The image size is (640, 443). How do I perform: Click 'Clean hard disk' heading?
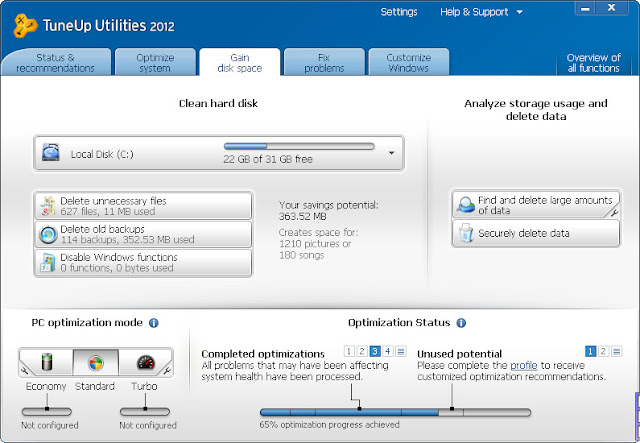pyautogui.click(x=218, y=103)
